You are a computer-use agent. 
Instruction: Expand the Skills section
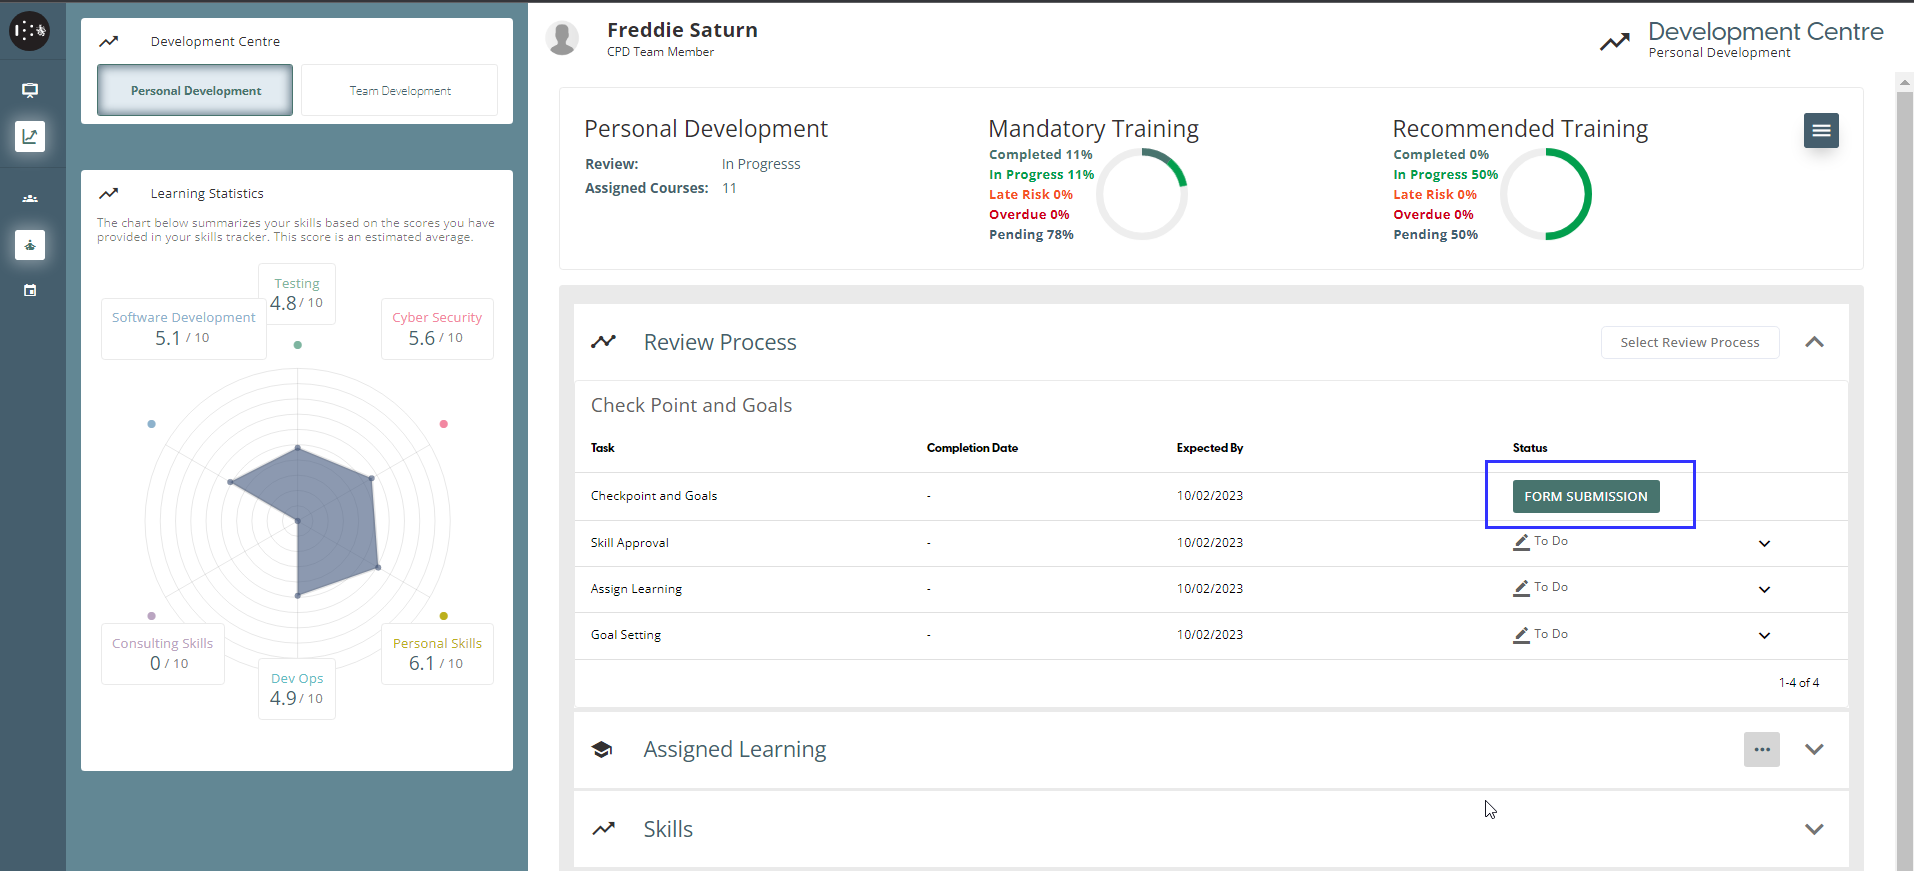click(1814, 829)
